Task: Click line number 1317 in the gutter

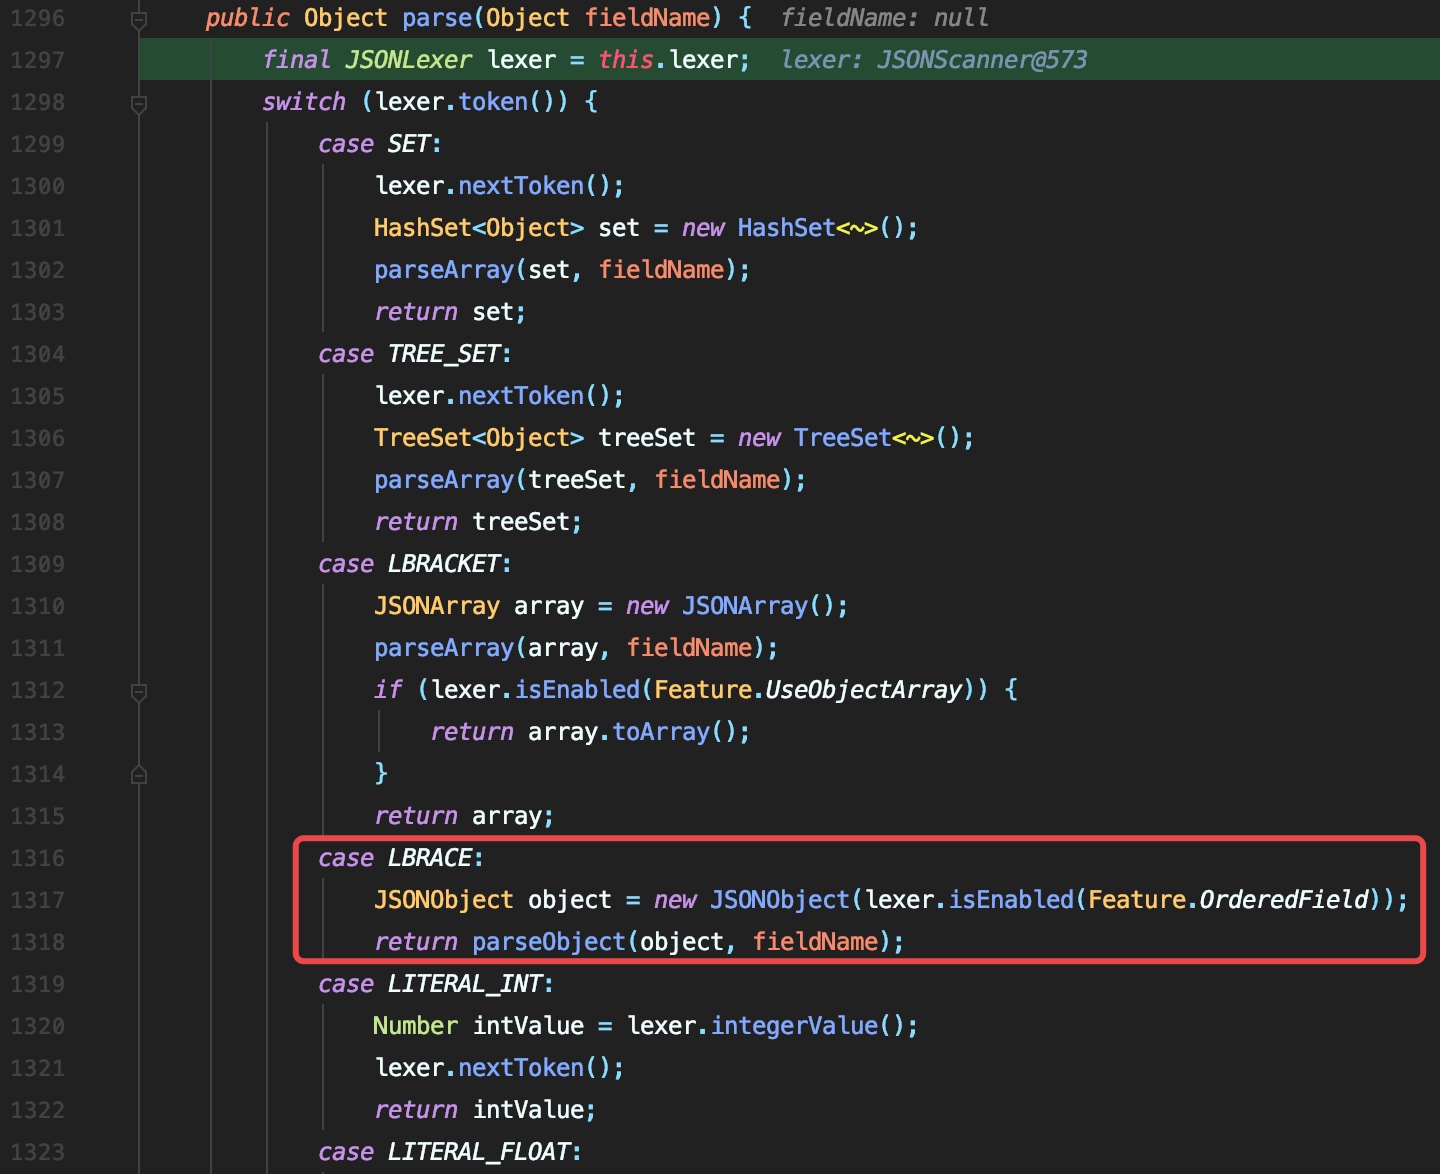Action: coord(37,900)
